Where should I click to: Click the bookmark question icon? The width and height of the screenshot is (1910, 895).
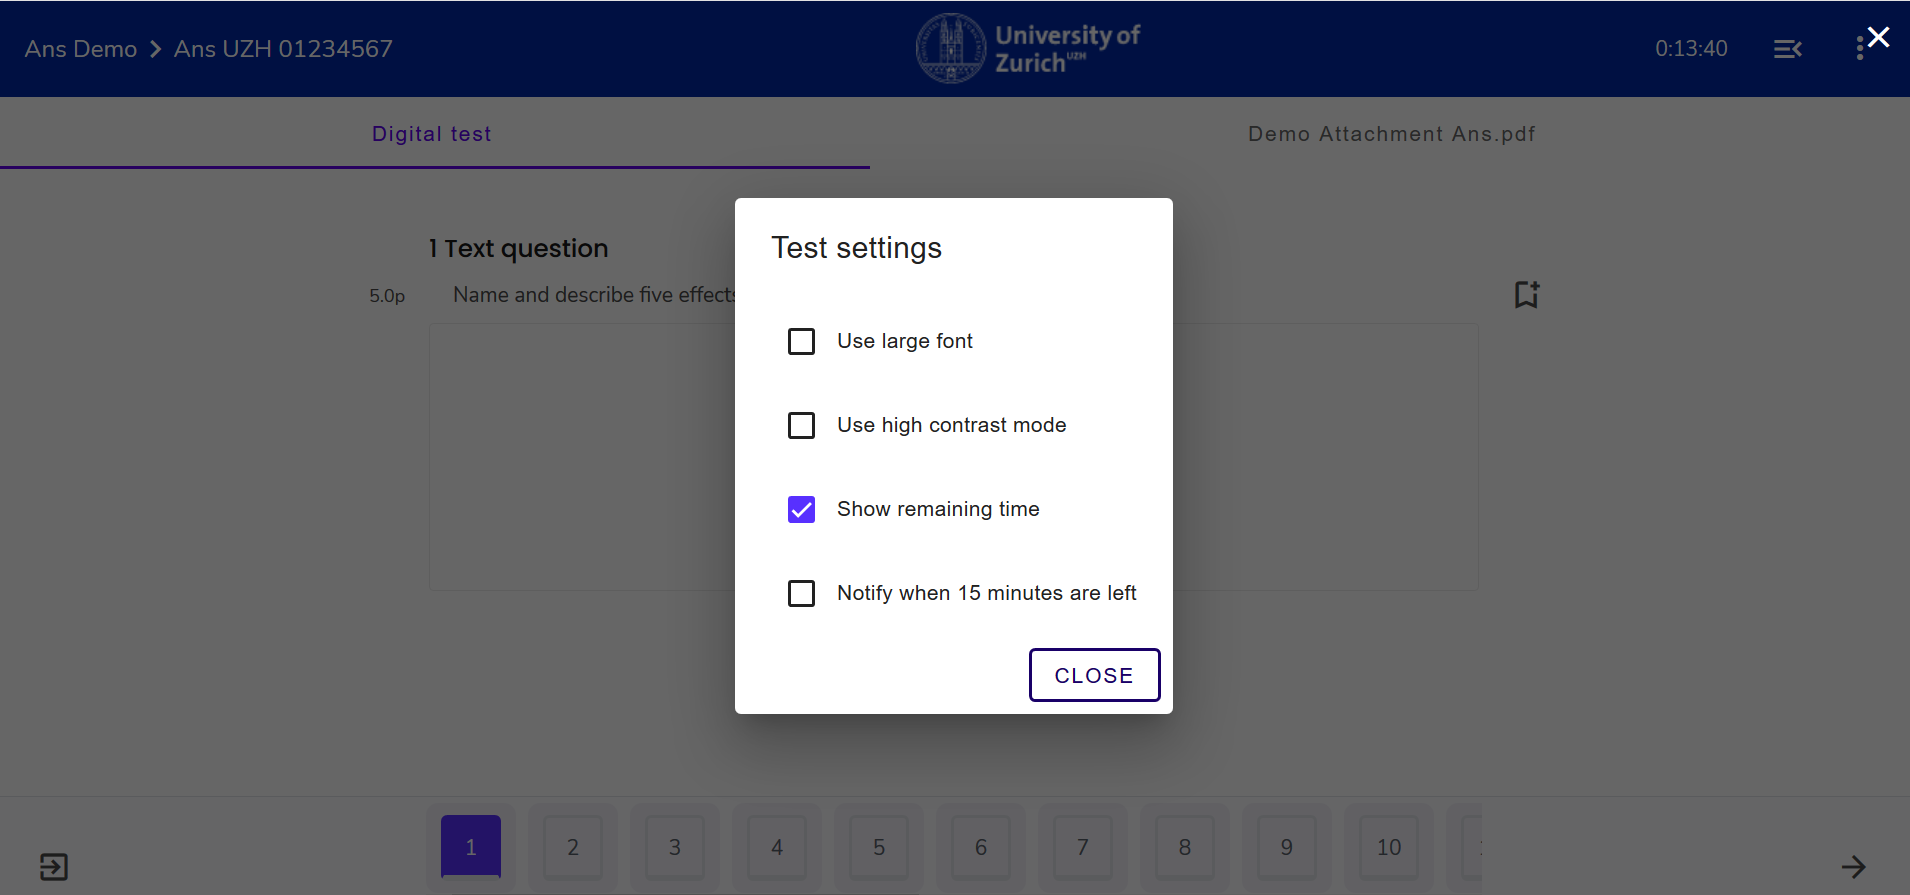[1526, 295]
